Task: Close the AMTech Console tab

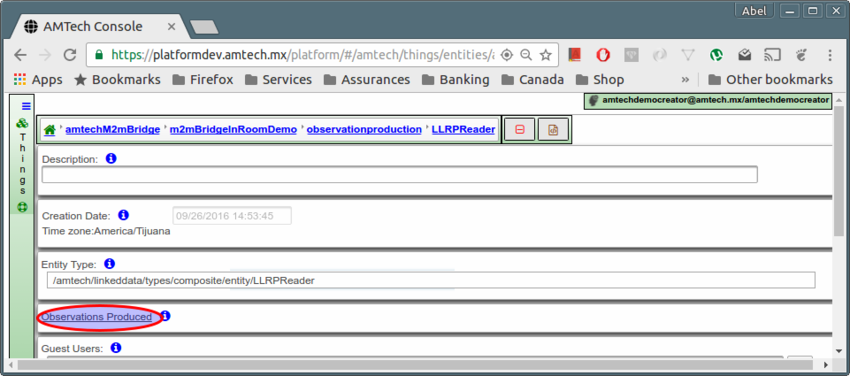Action: 171,27
